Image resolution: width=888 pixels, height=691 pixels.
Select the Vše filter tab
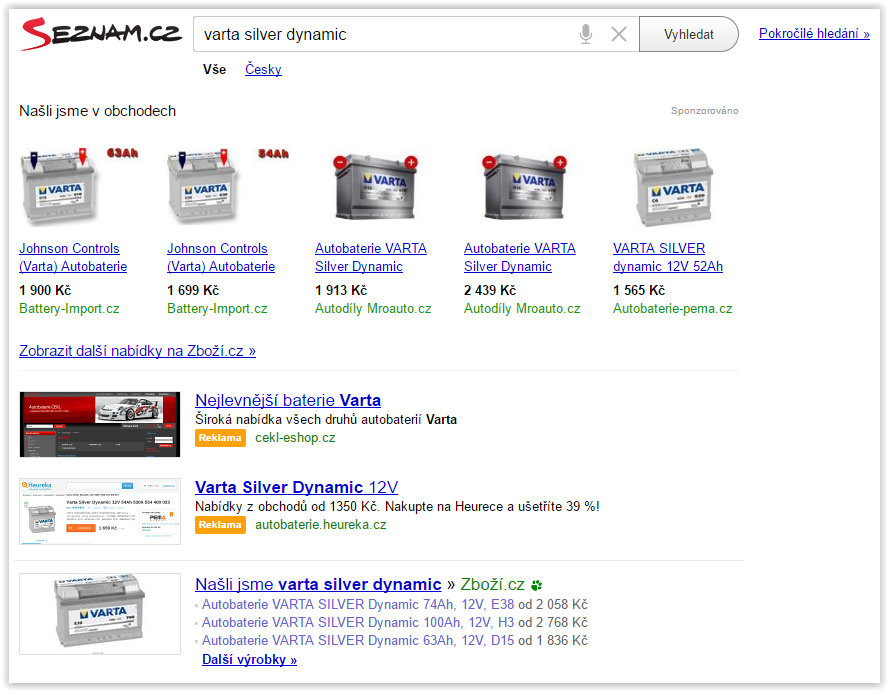click(x=214, y=69)
